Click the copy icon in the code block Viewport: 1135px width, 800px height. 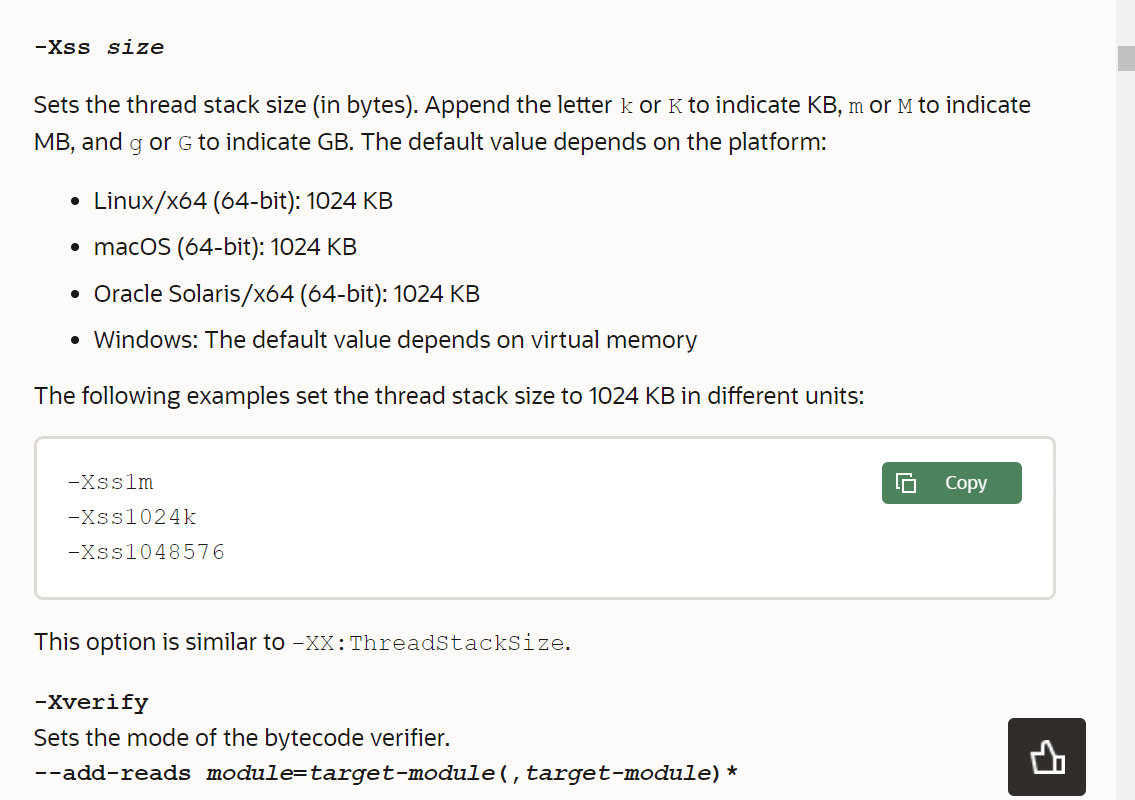point(906,483)
